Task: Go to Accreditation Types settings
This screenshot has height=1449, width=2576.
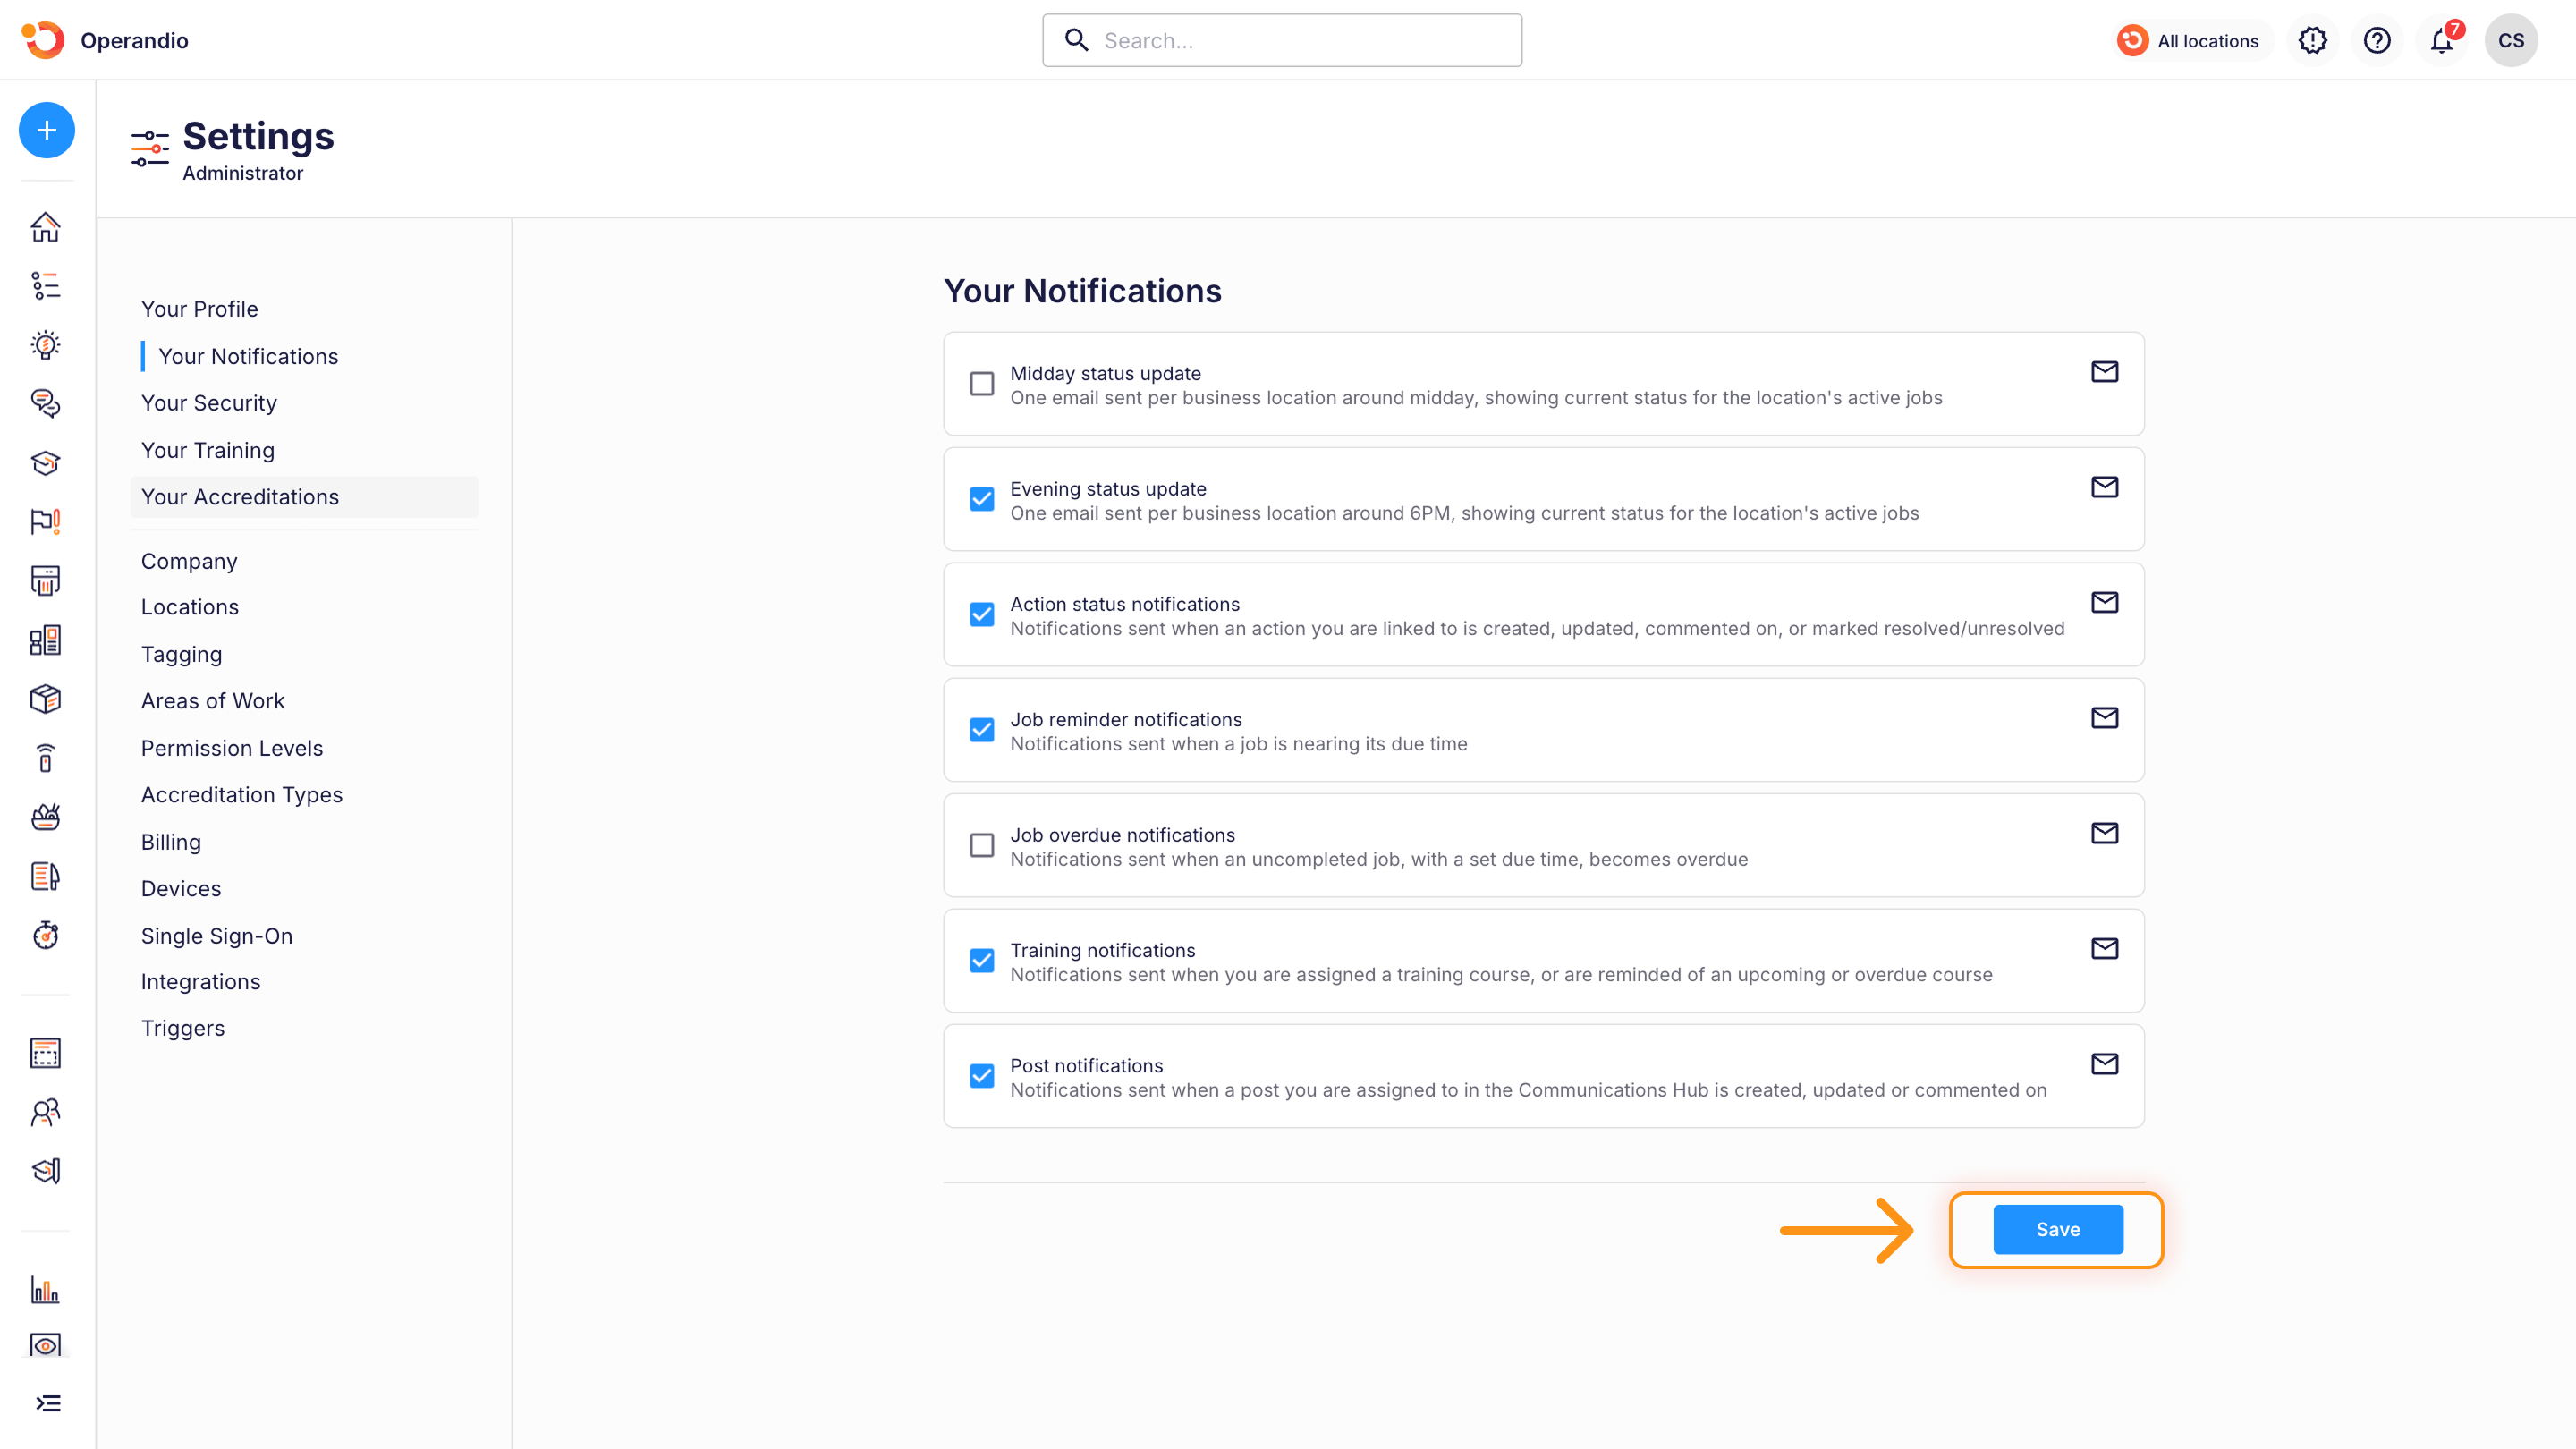Action: [x=242, y=795]
